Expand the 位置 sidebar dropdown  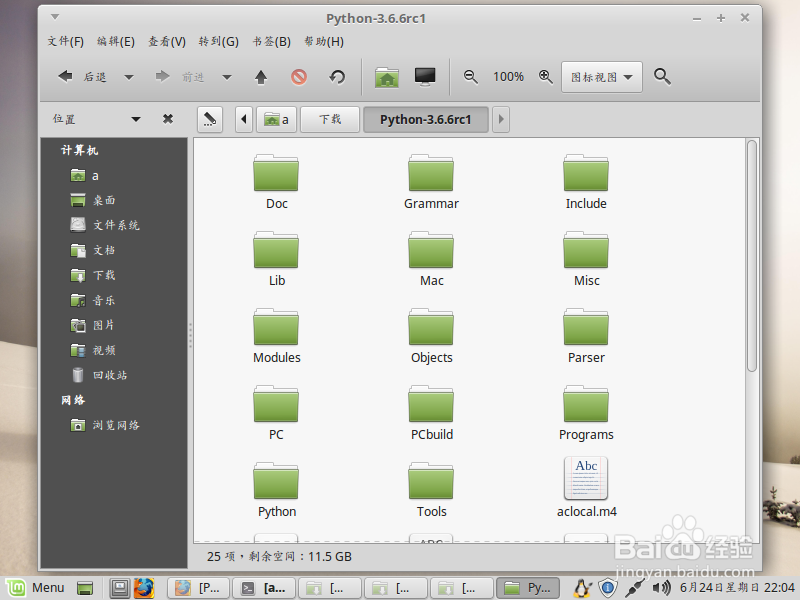(136, 118)
